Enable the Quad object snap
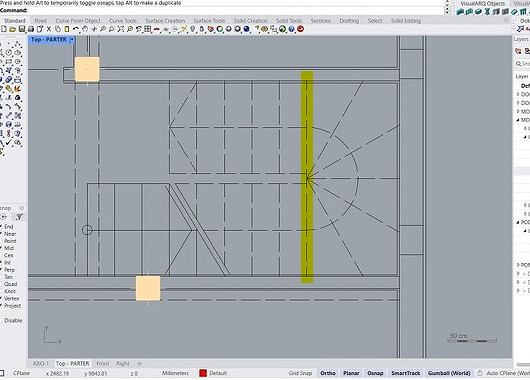This screenshot has width=530, height=380. (x=10, y=284)
